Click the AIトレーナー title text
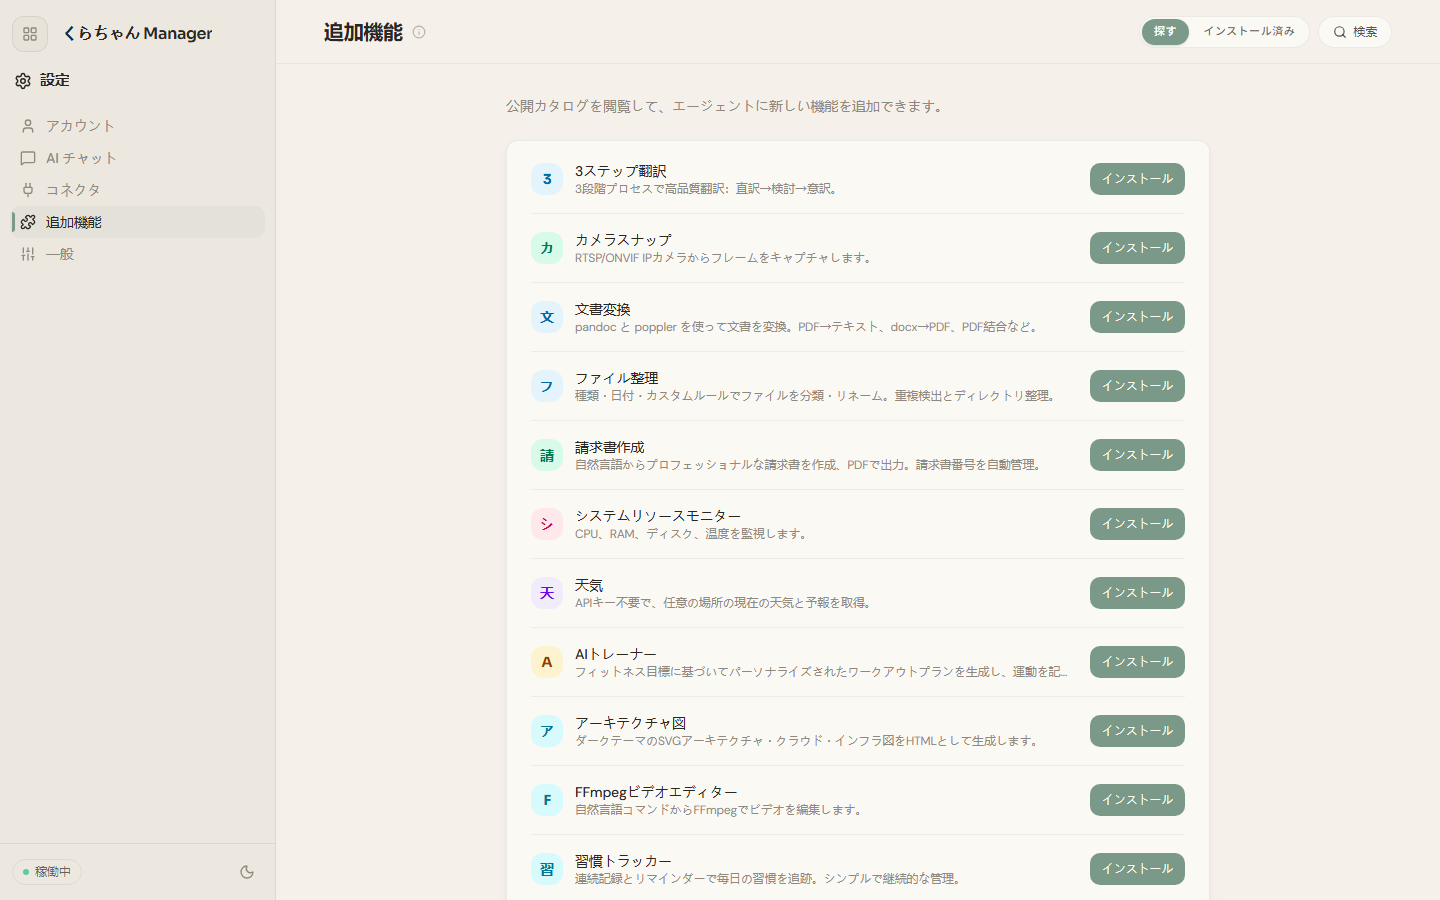 pyautogui.click(x=616, y=654)
